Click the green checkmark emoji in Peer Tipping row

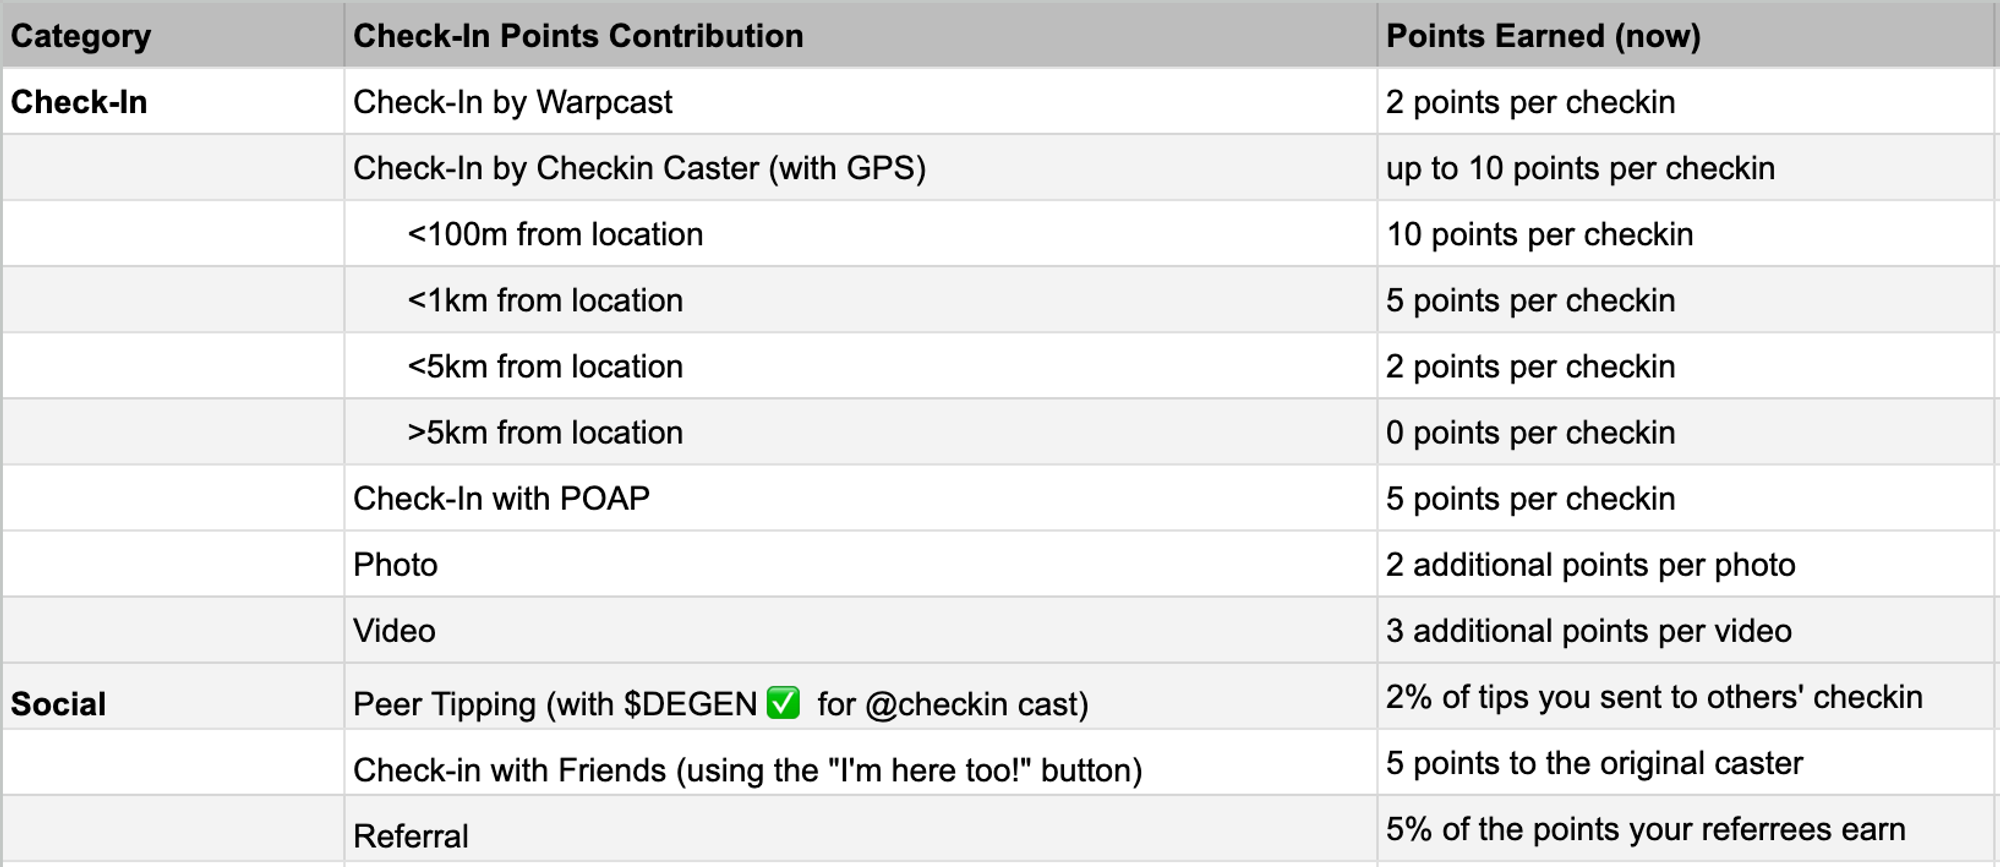click(x=783, y=703)
